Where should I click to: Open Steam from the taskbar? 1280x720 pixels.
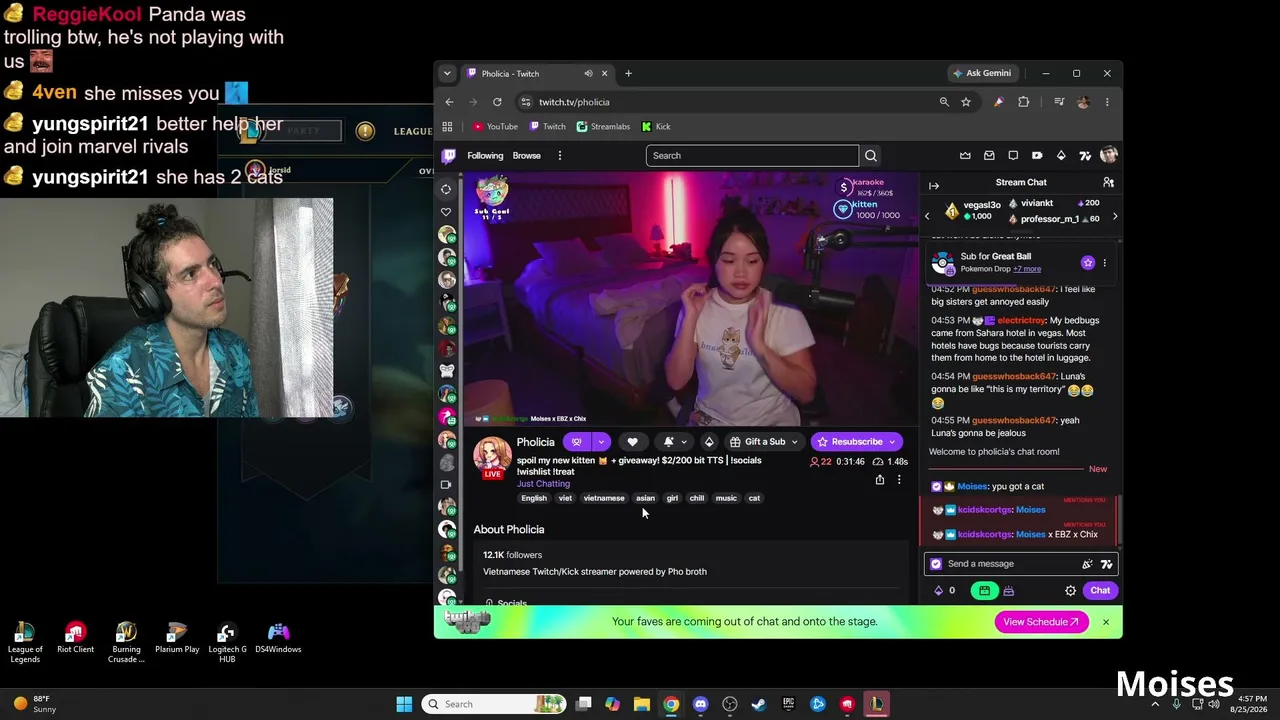click(759, 704)
